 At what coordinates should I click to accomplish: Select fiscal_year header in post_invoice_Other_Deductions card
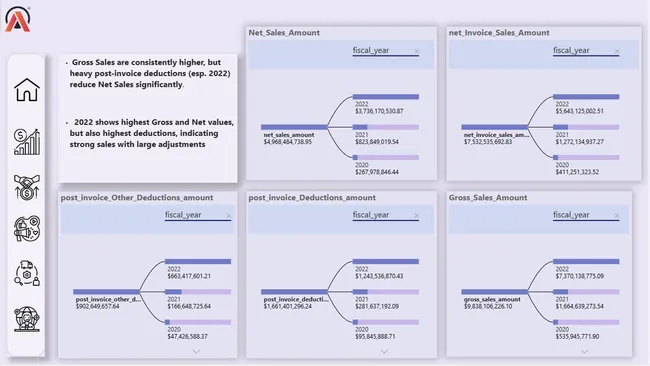(183, 215)
